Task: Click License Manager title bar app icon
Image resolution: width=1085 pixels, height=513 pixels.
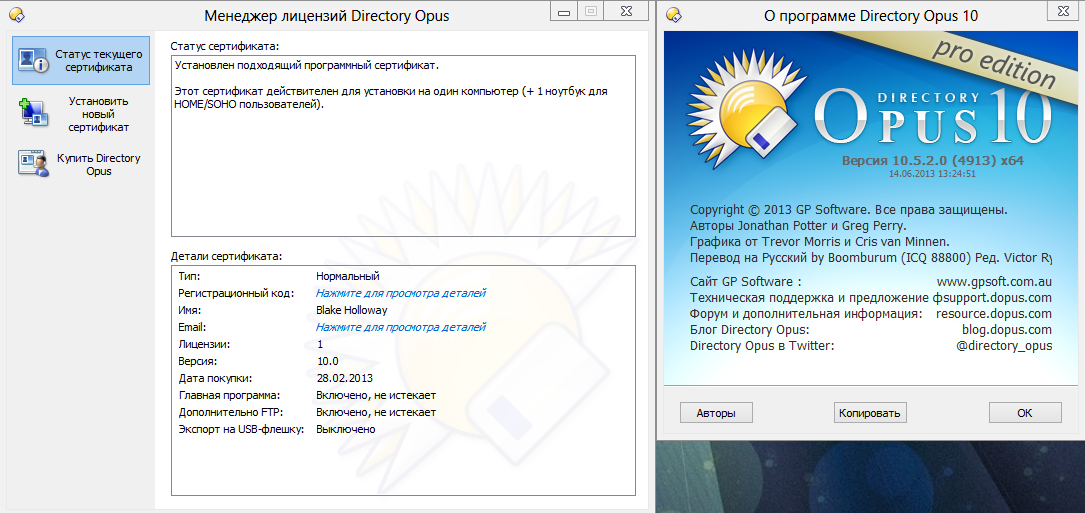Action: click(x=17, y=15)
